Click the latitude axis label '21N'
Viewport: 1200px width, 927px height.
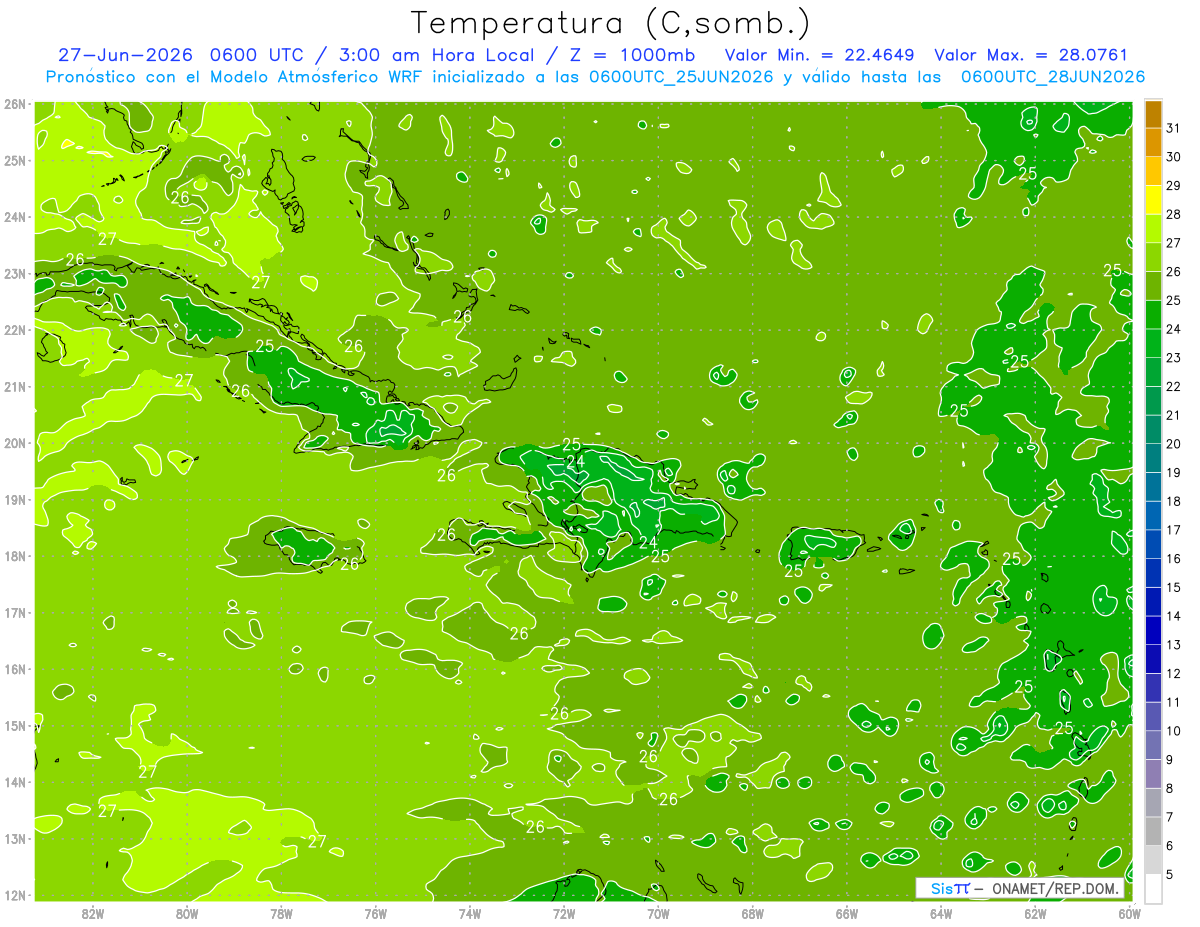click(15, 386)
